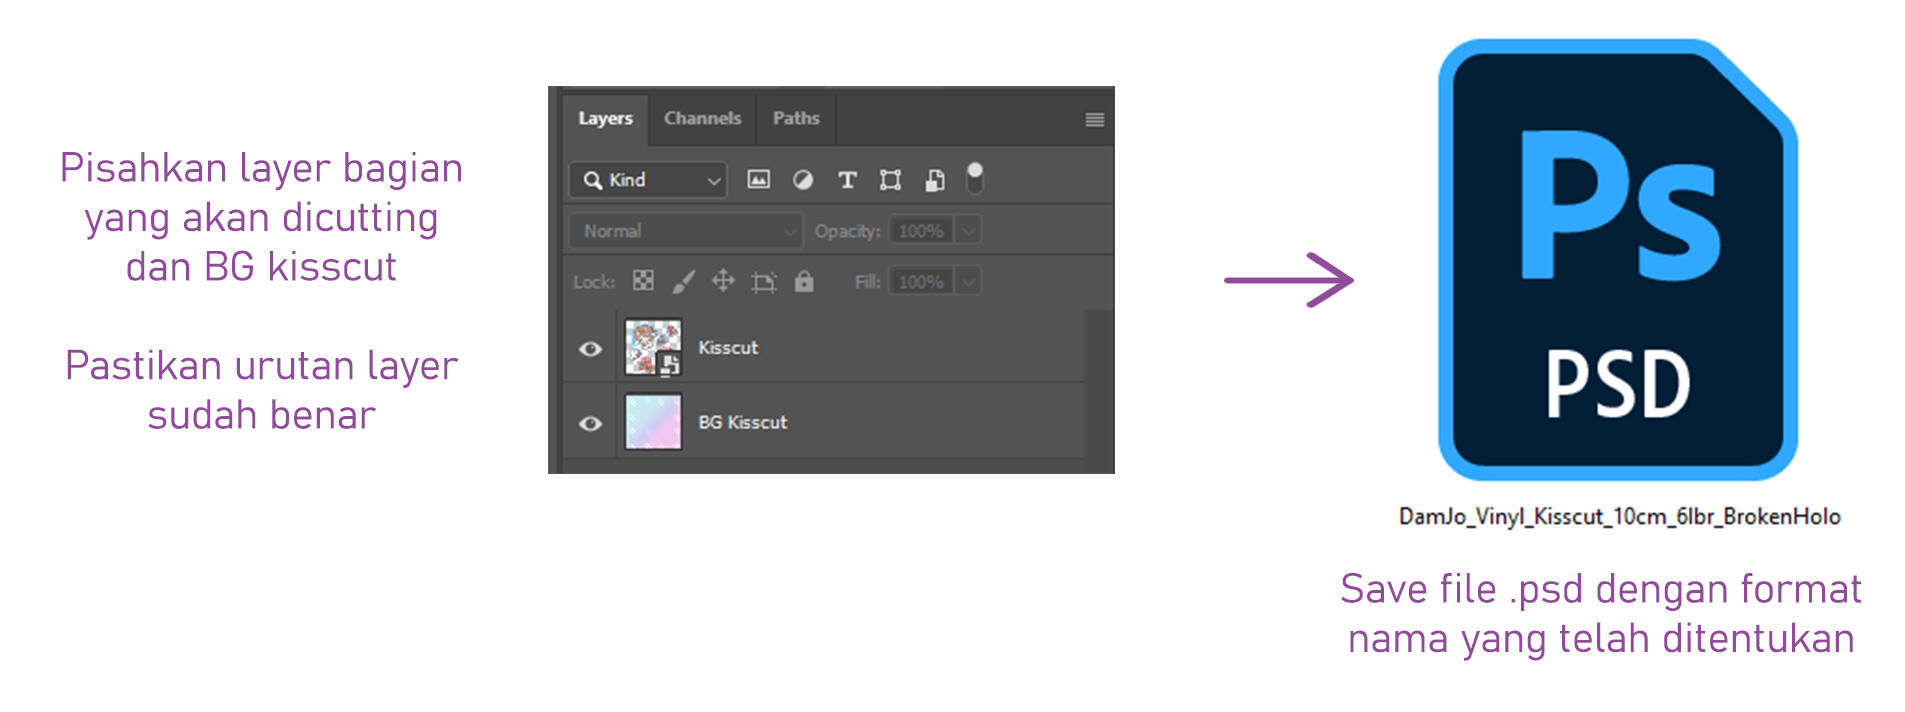
Task: Click the adjustment layer filter icon
Action: [803, 180]
